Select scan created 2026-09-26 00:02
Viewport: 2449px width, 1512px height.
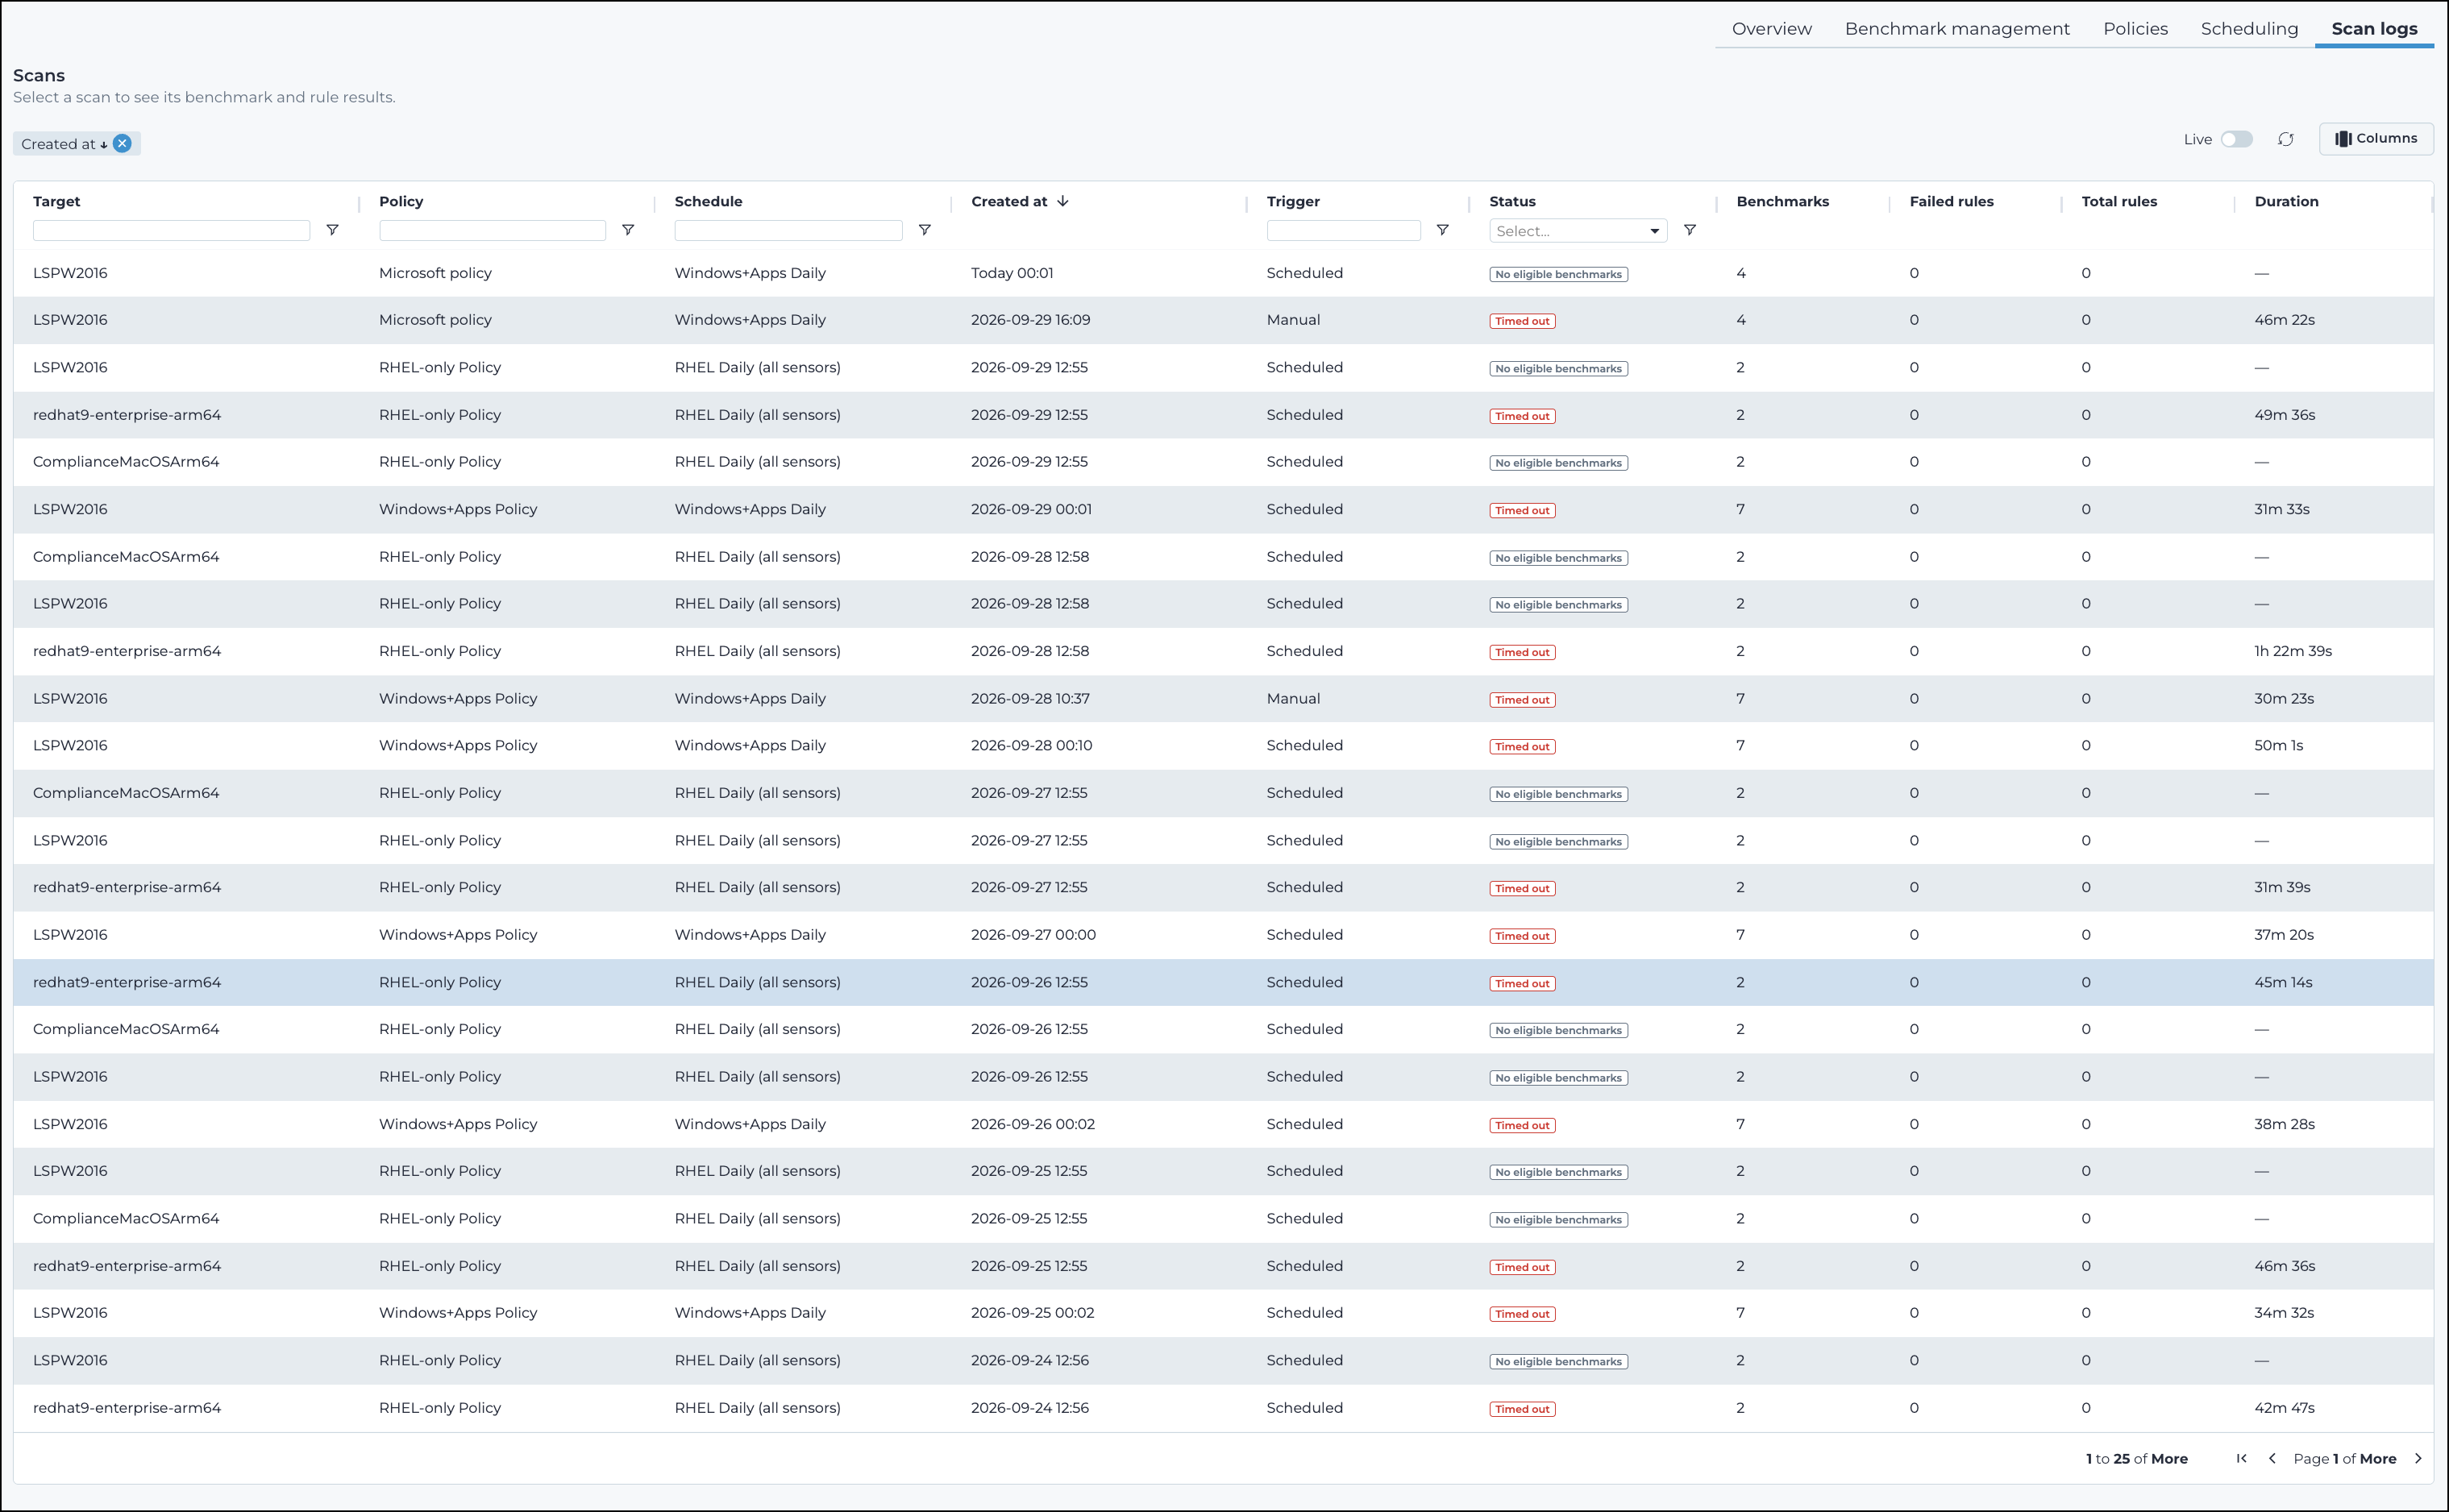click(1223, 1124)
